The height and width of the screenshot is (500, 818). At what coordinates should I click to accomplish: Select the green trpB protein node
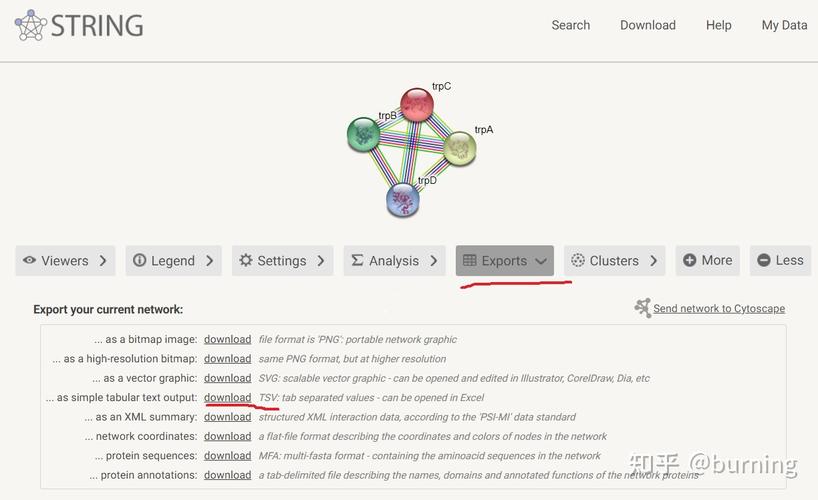(363, 134)
